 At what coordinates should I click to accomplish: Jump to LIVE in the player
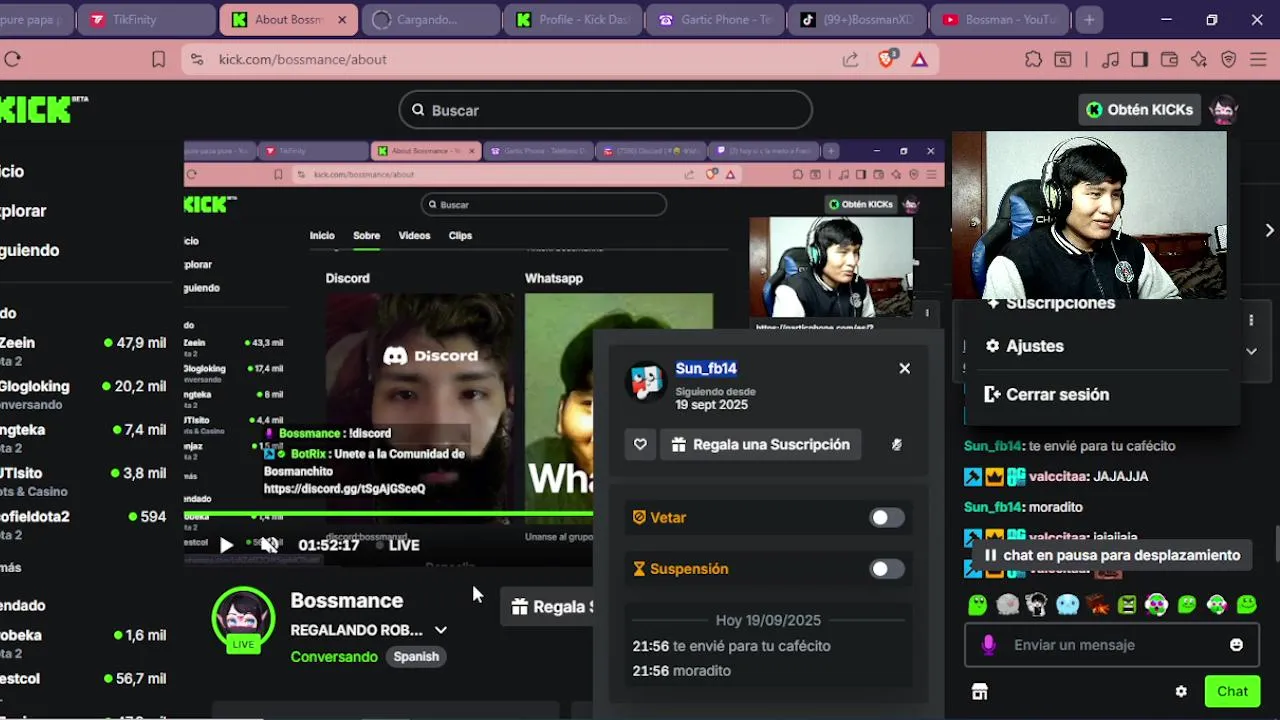point(397,545)
